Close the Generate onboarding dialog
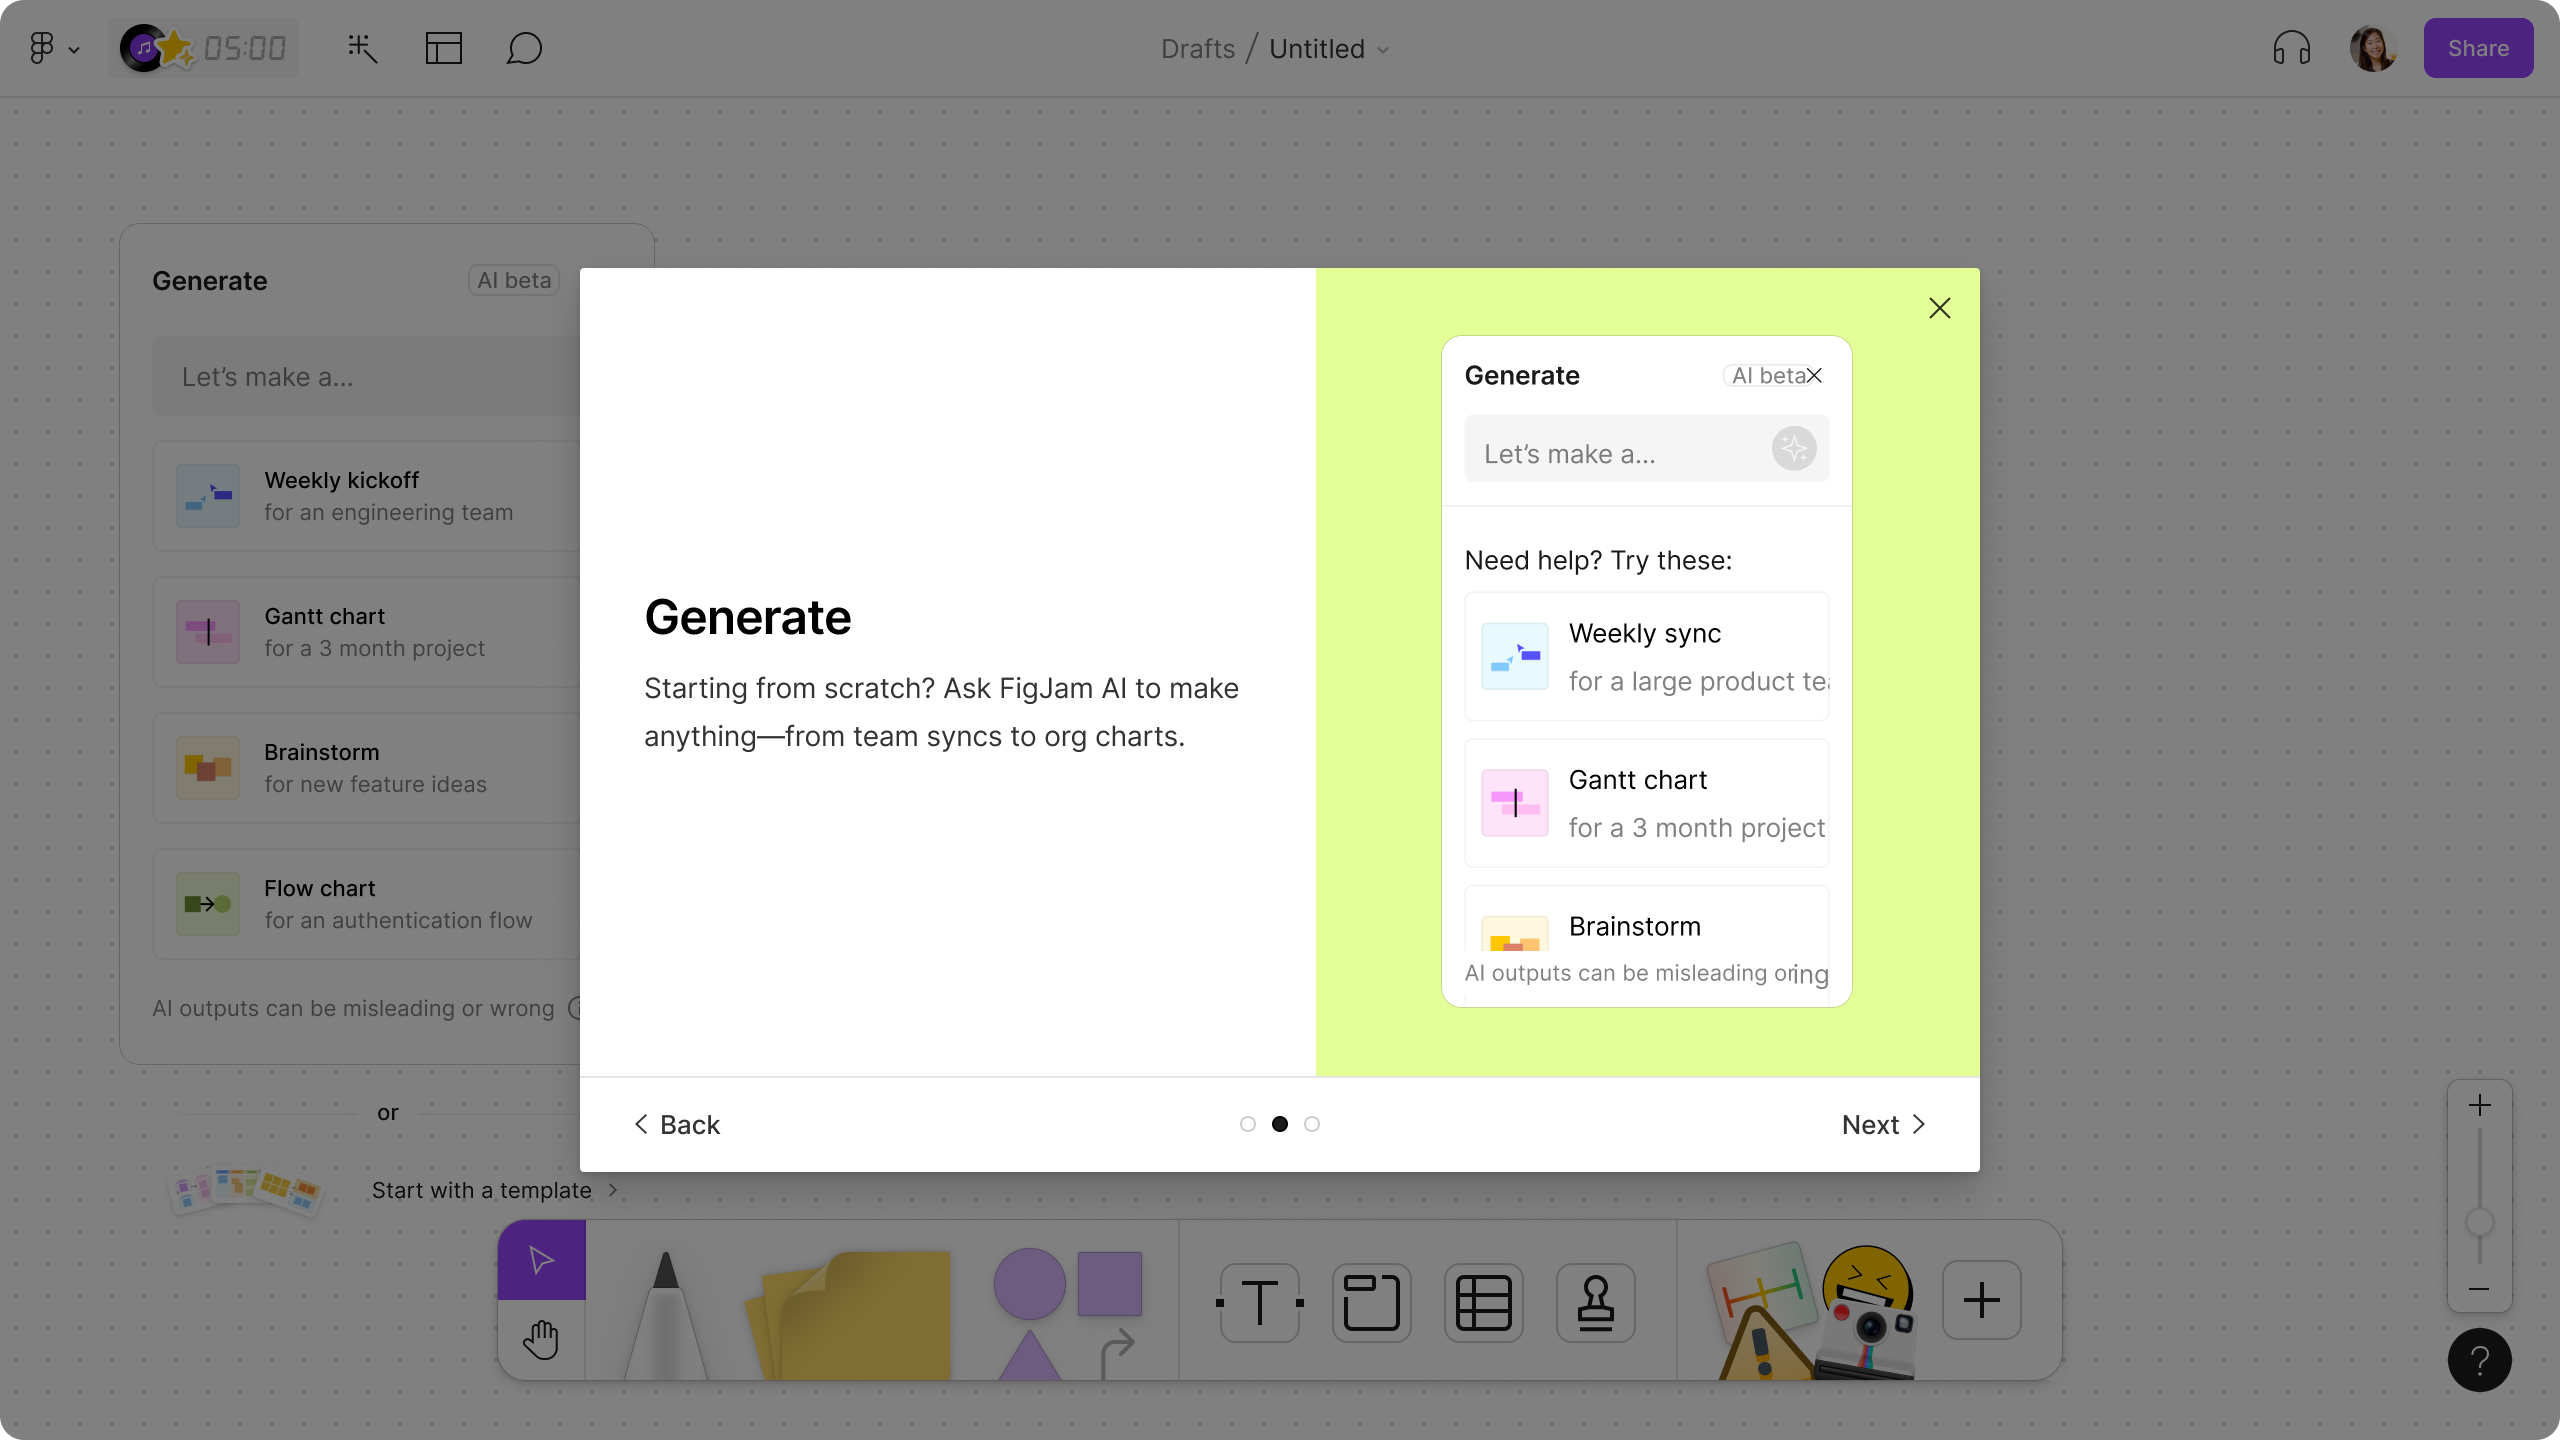2560x1440 pixels. click(1940, 308)
